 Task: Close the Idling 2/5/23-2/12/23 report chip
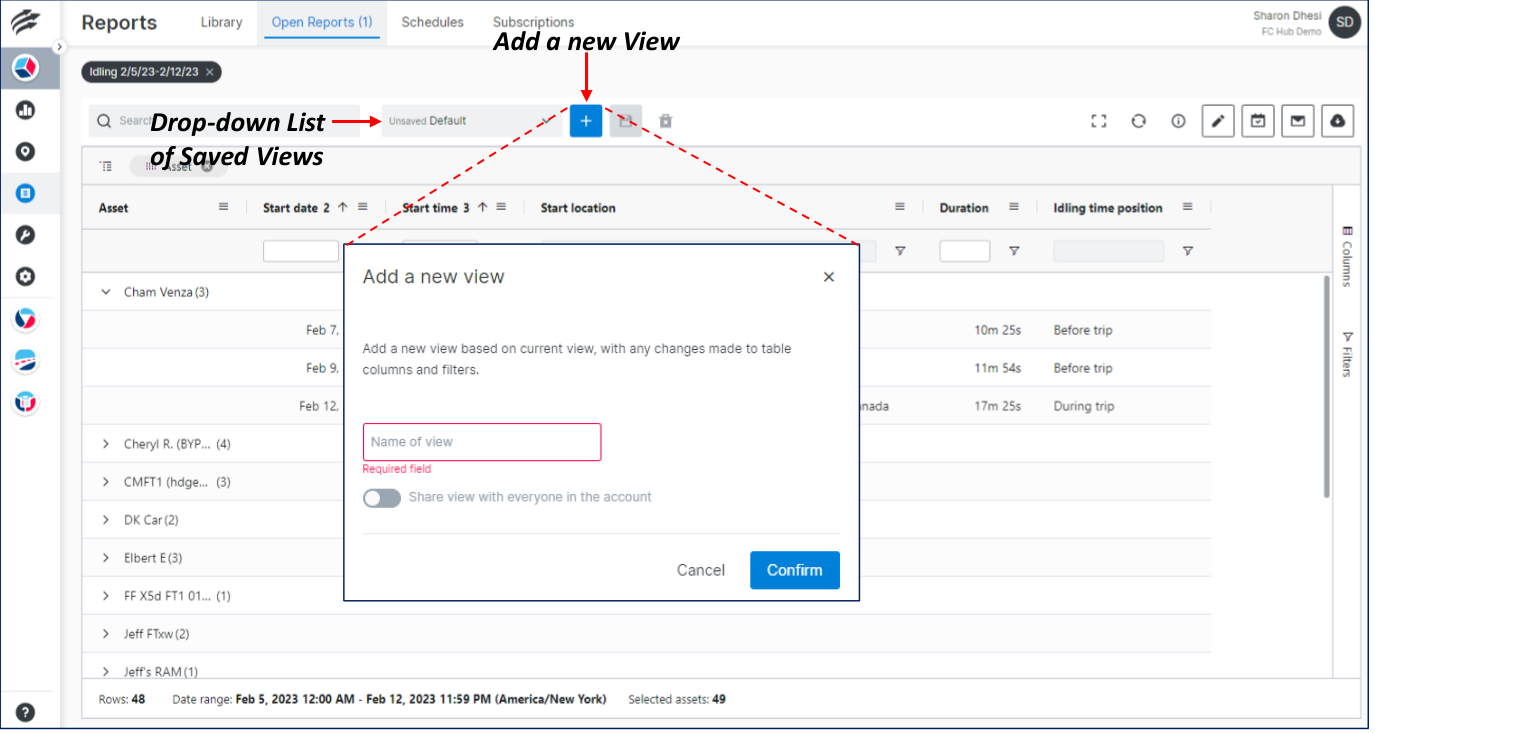coord(209,72)
